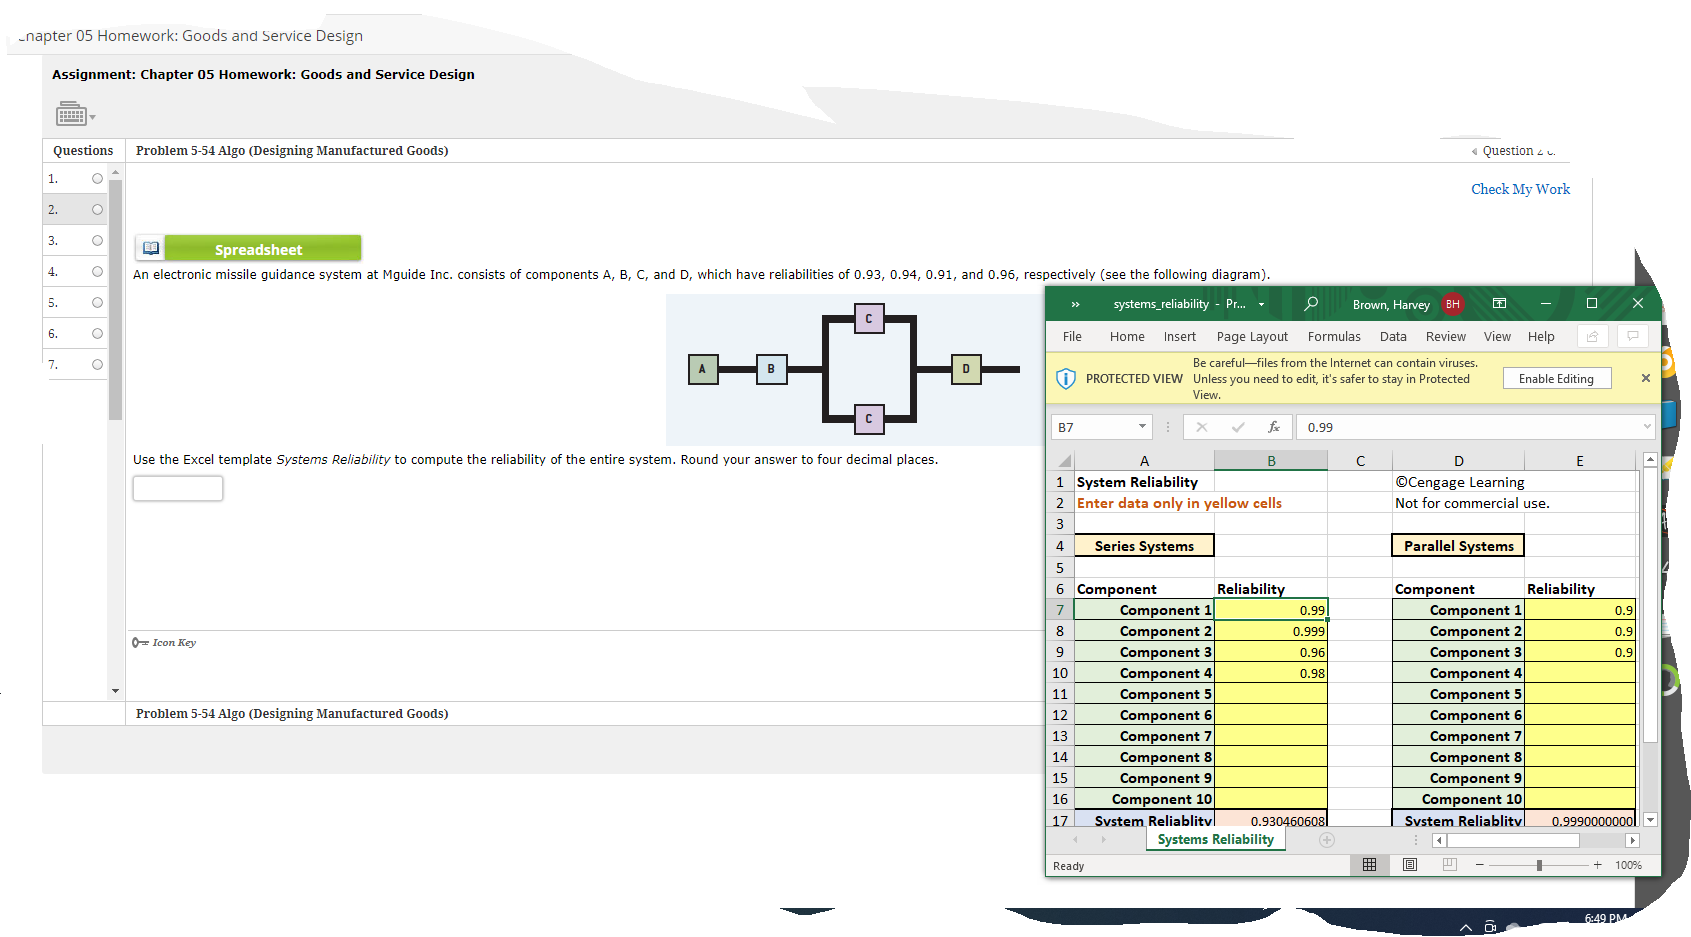Screen dimensions: 1691x937
Task: Open the Comments icon in Excel
Action: [x=1632, y=337]
